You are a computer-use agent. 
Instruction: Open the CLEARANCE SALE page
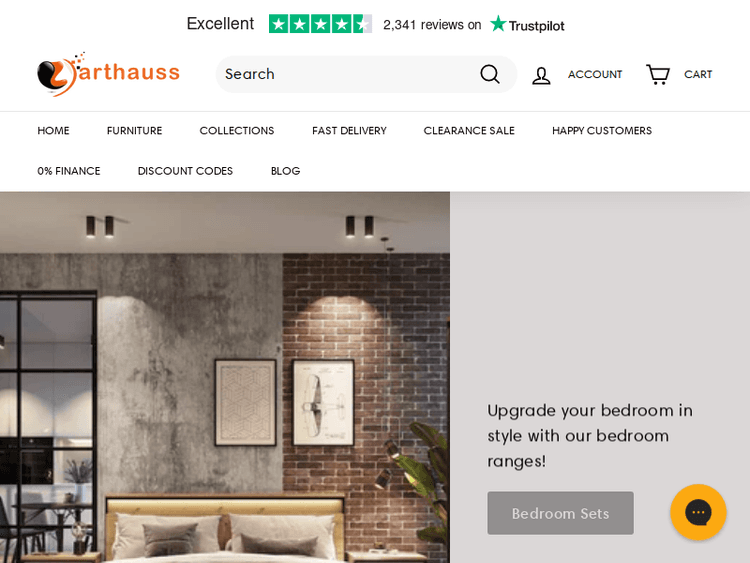tap(469, 131)
